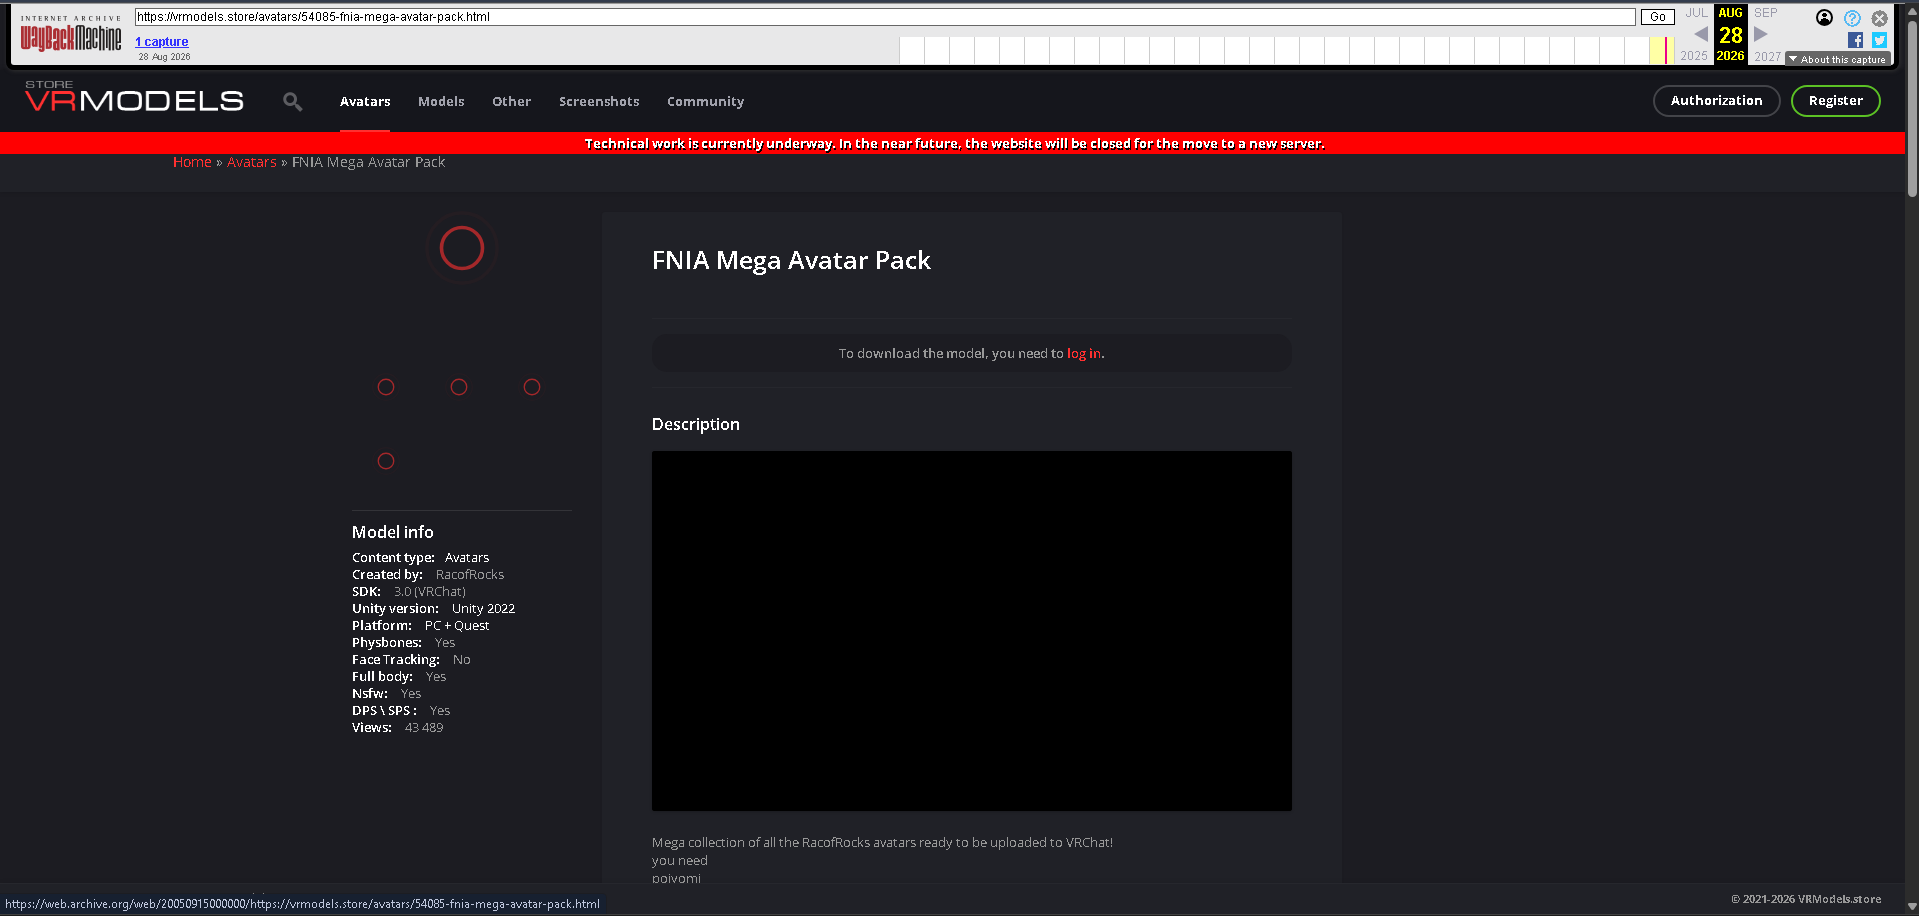Click the PC + Quest platform value

click(x=457, y=626)
